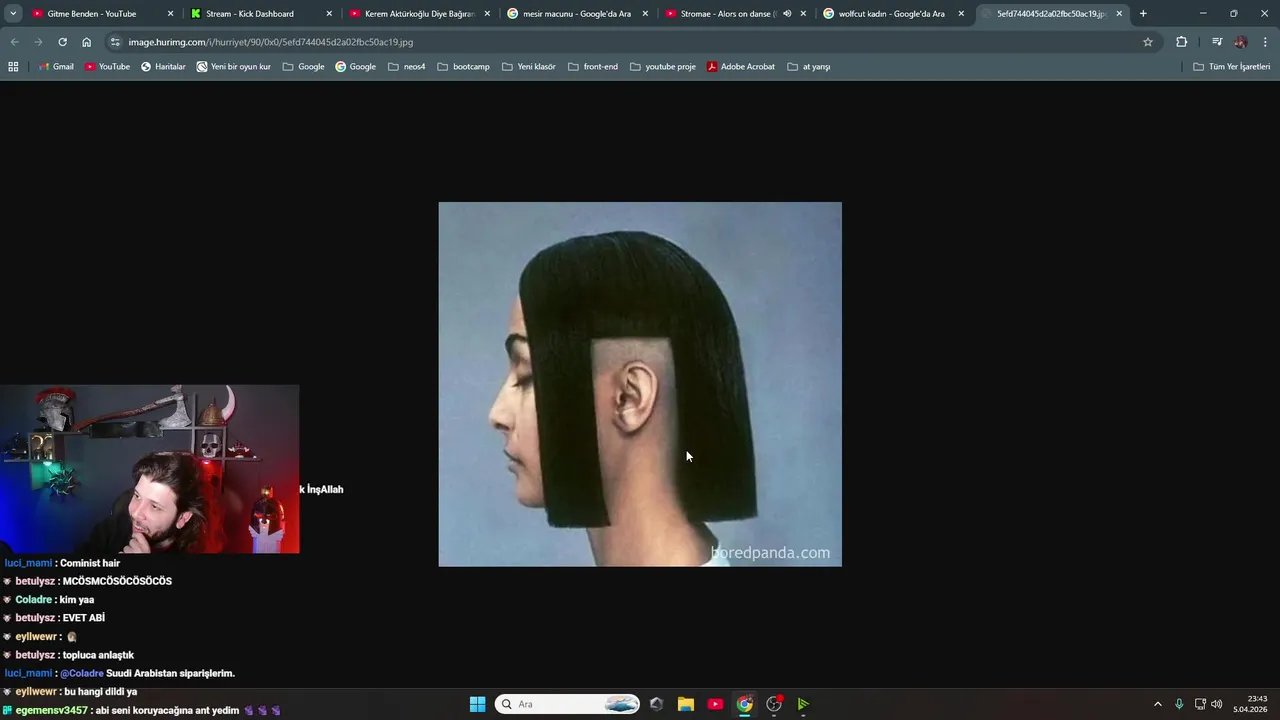Close the wolfcut kadın tab
The image size is (1280, 720).
tap(961, 14)
